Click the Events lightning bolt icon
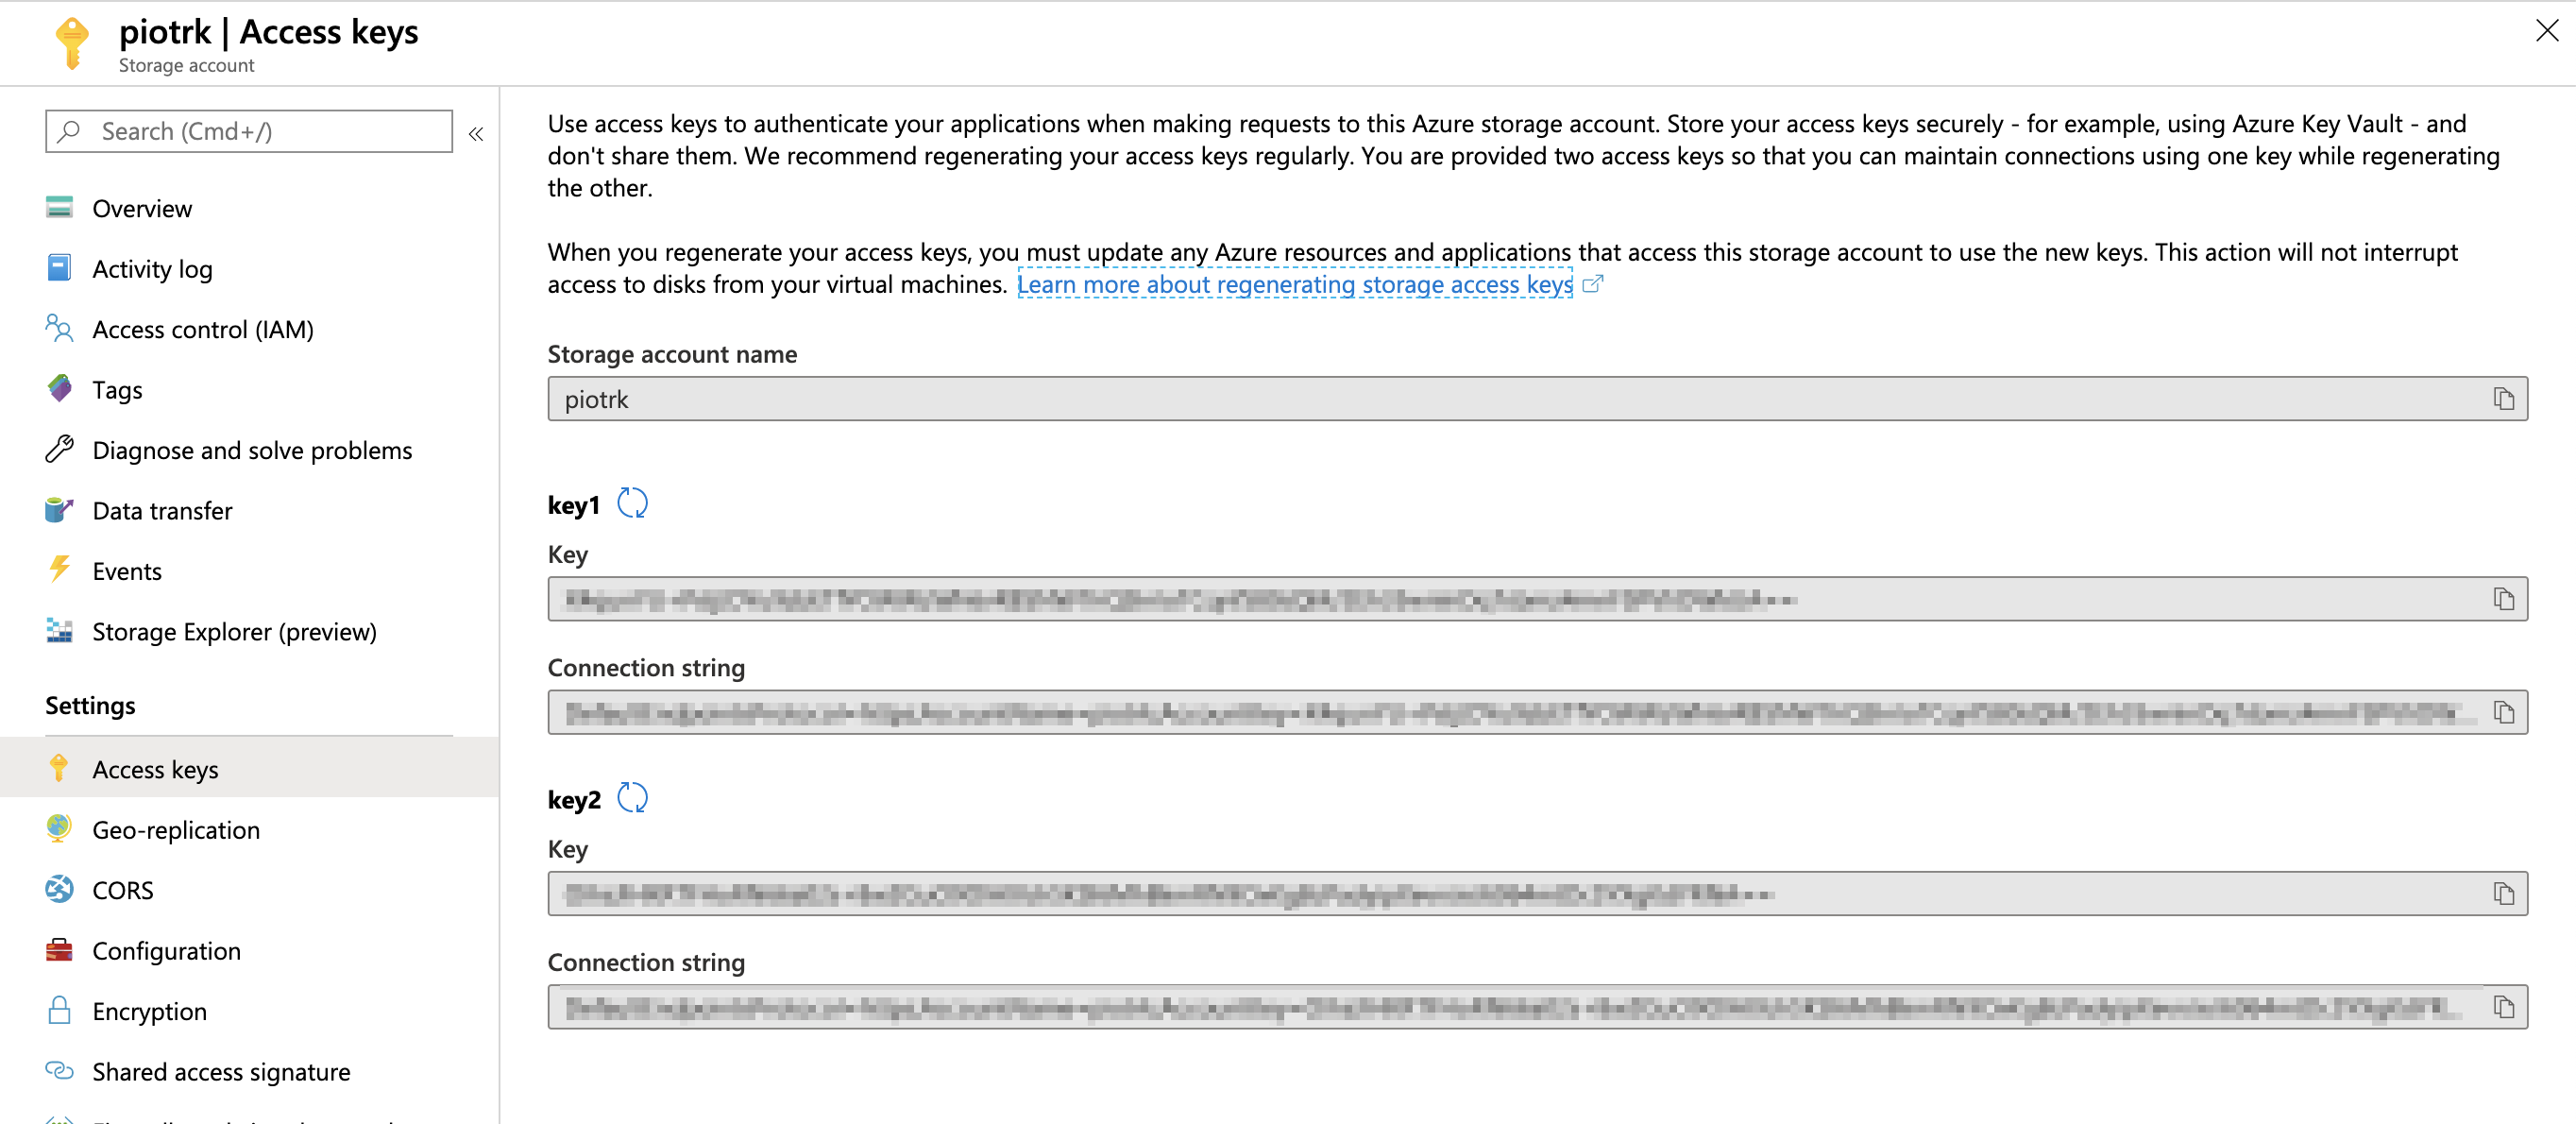 coord(59,569)
